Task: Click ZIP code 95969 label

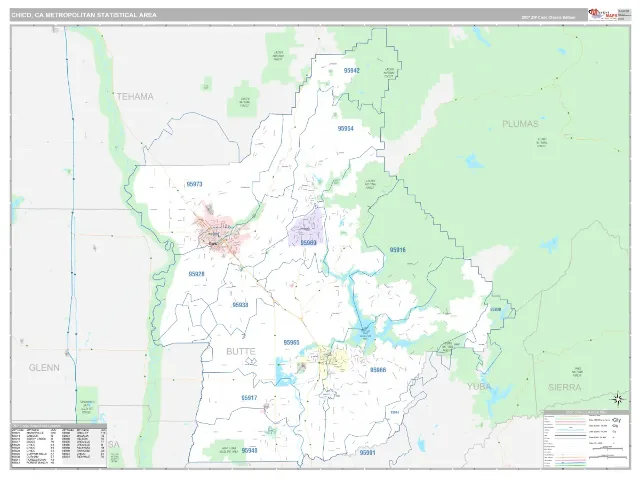Action: (x=309, y=243)
